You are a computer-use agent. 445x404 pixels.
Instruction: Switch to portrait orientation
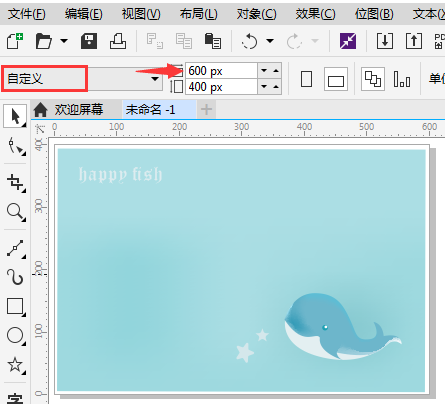[306, 79]
